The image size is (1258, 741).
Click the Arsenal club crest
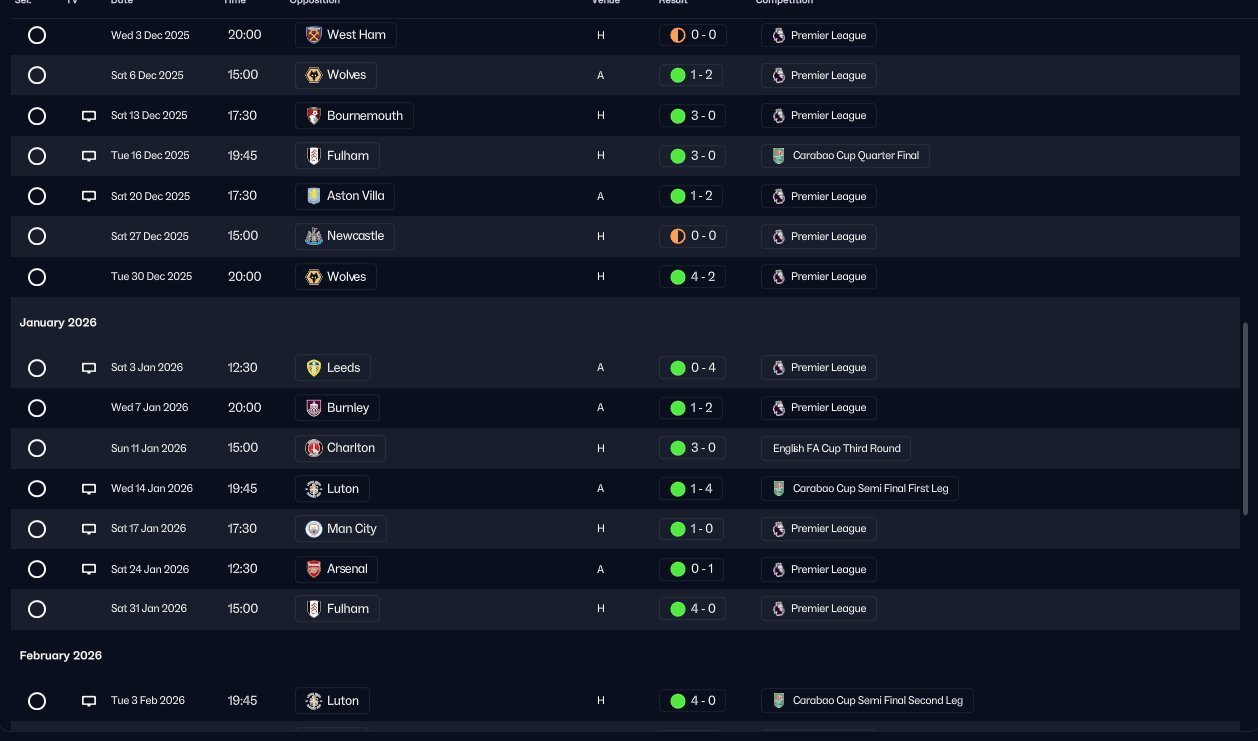click(314, 569)
